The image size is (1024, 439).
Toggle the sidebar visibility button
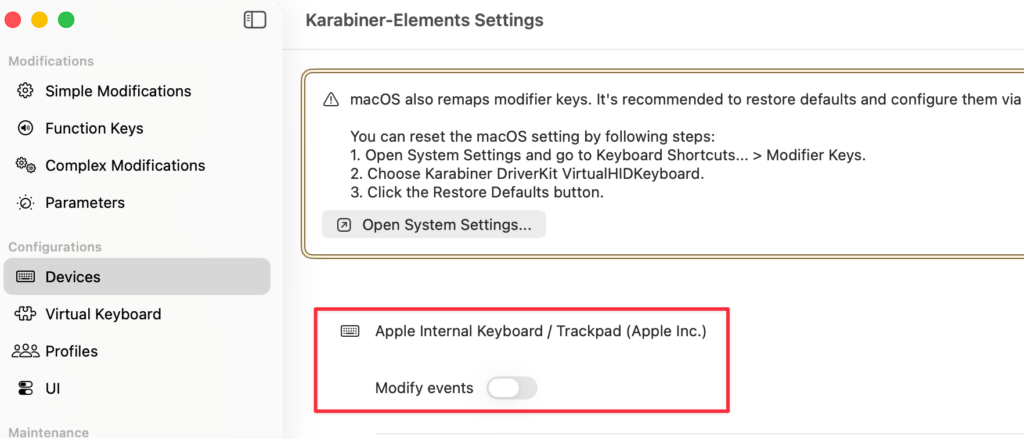point(255,19)
